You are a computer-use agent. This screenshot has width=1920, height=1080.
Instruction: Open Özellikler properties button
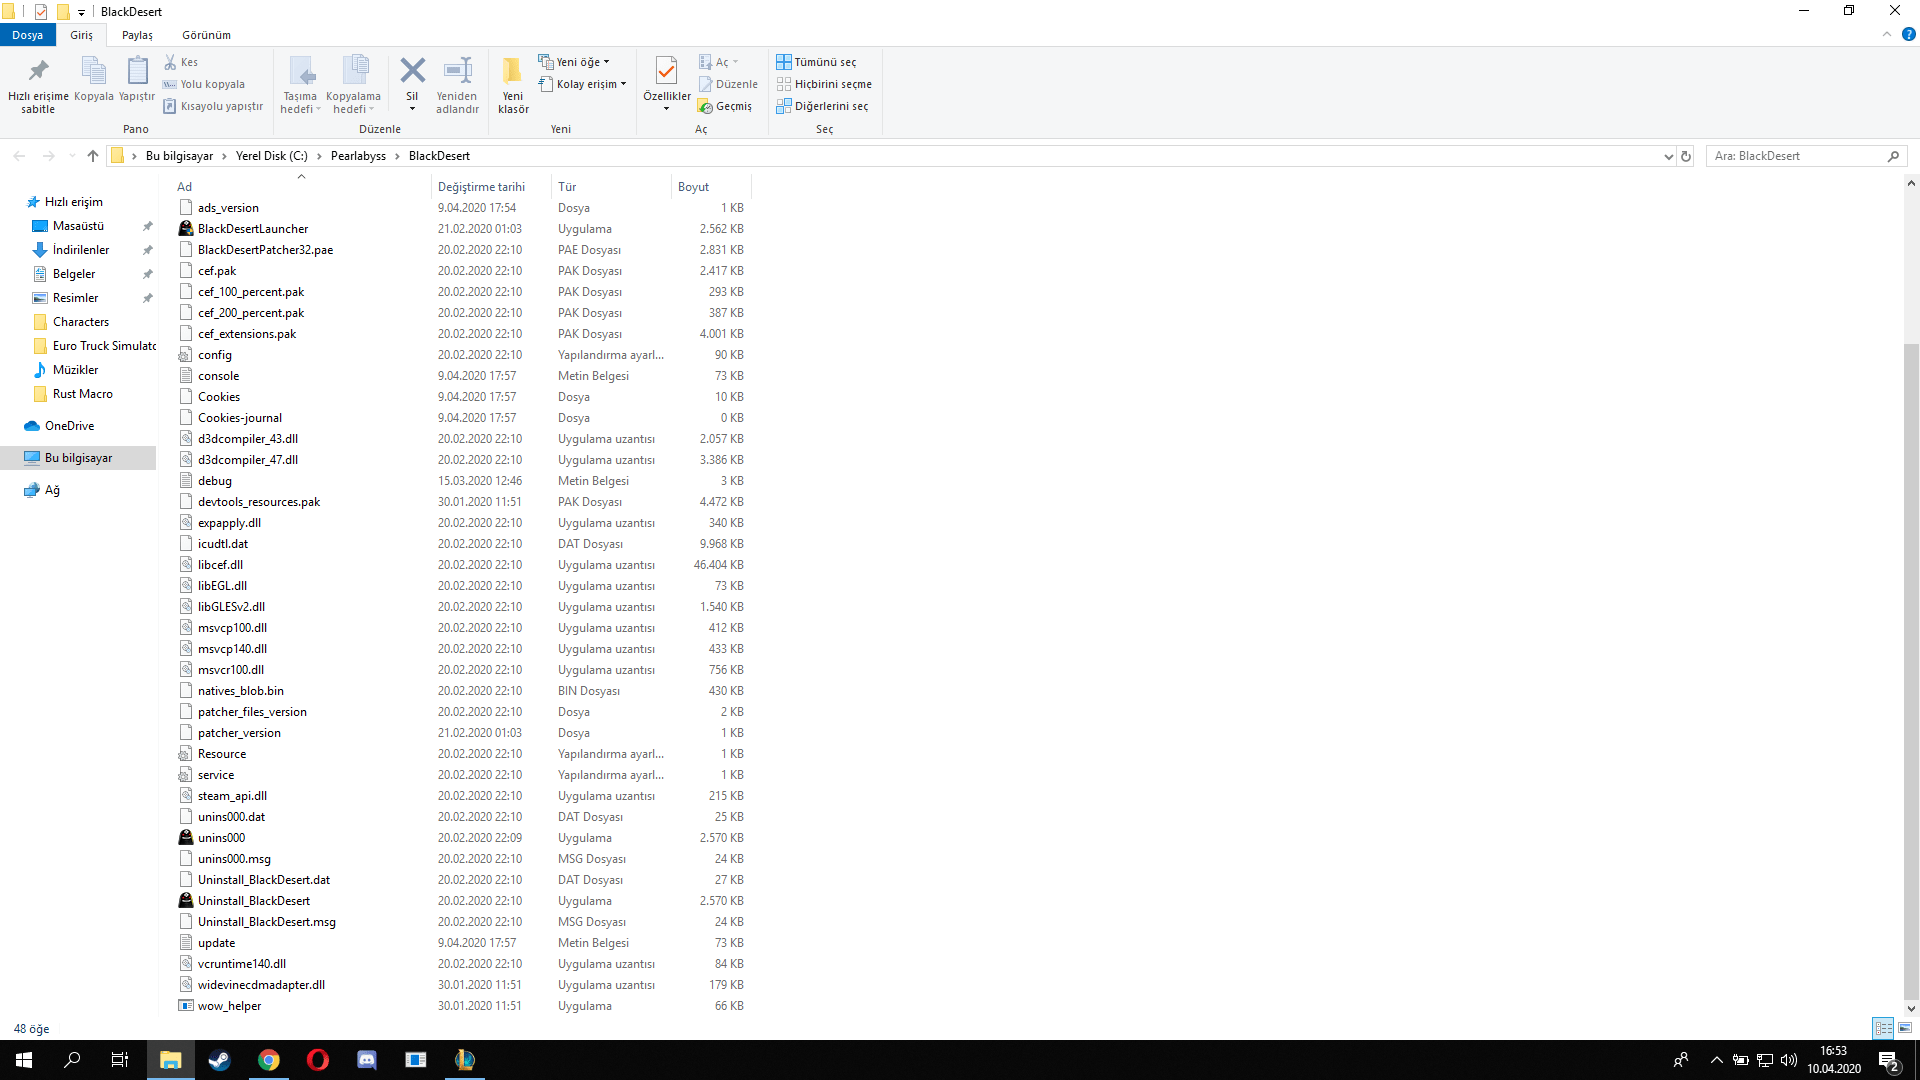click(x=666, y=85)
